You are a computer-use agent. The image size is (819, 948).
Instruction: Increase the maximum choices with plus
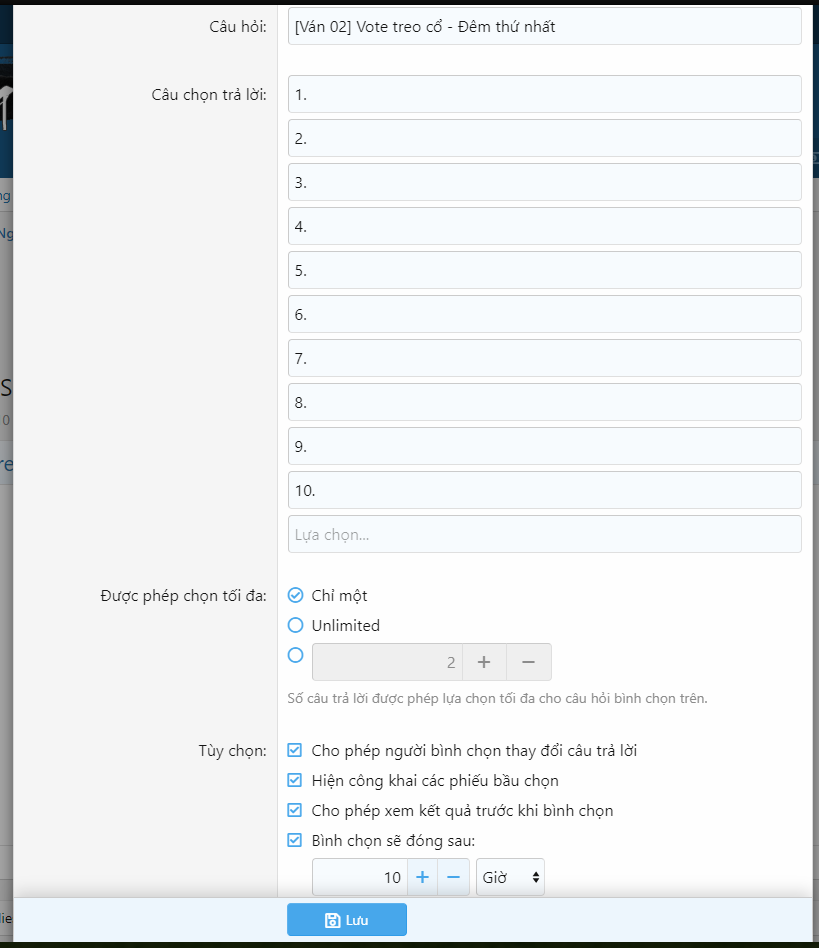pos(484,662)
